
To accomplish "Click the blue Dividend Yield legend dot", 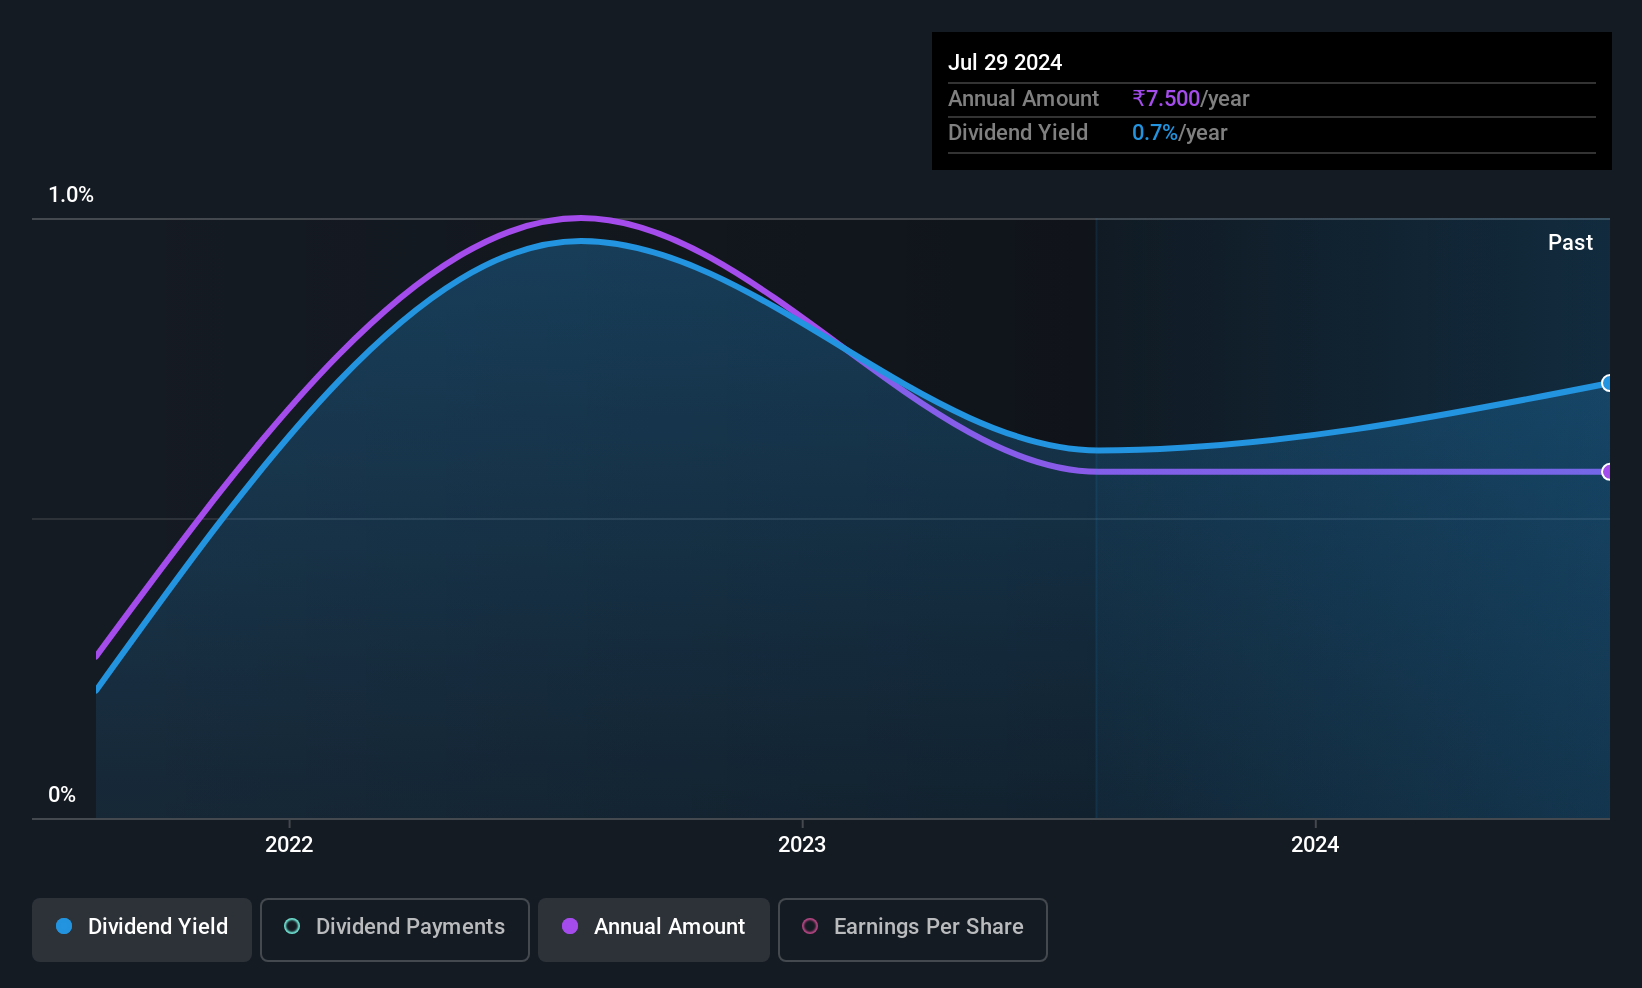I will tap(64, 926).
